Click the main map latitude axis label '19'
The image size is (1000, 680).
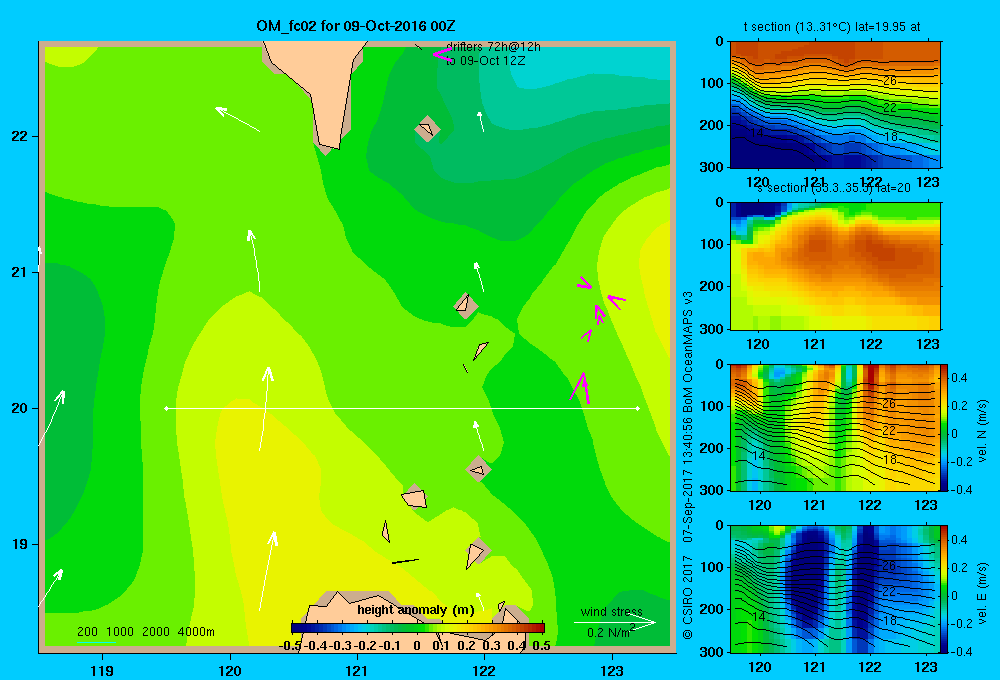20,544
